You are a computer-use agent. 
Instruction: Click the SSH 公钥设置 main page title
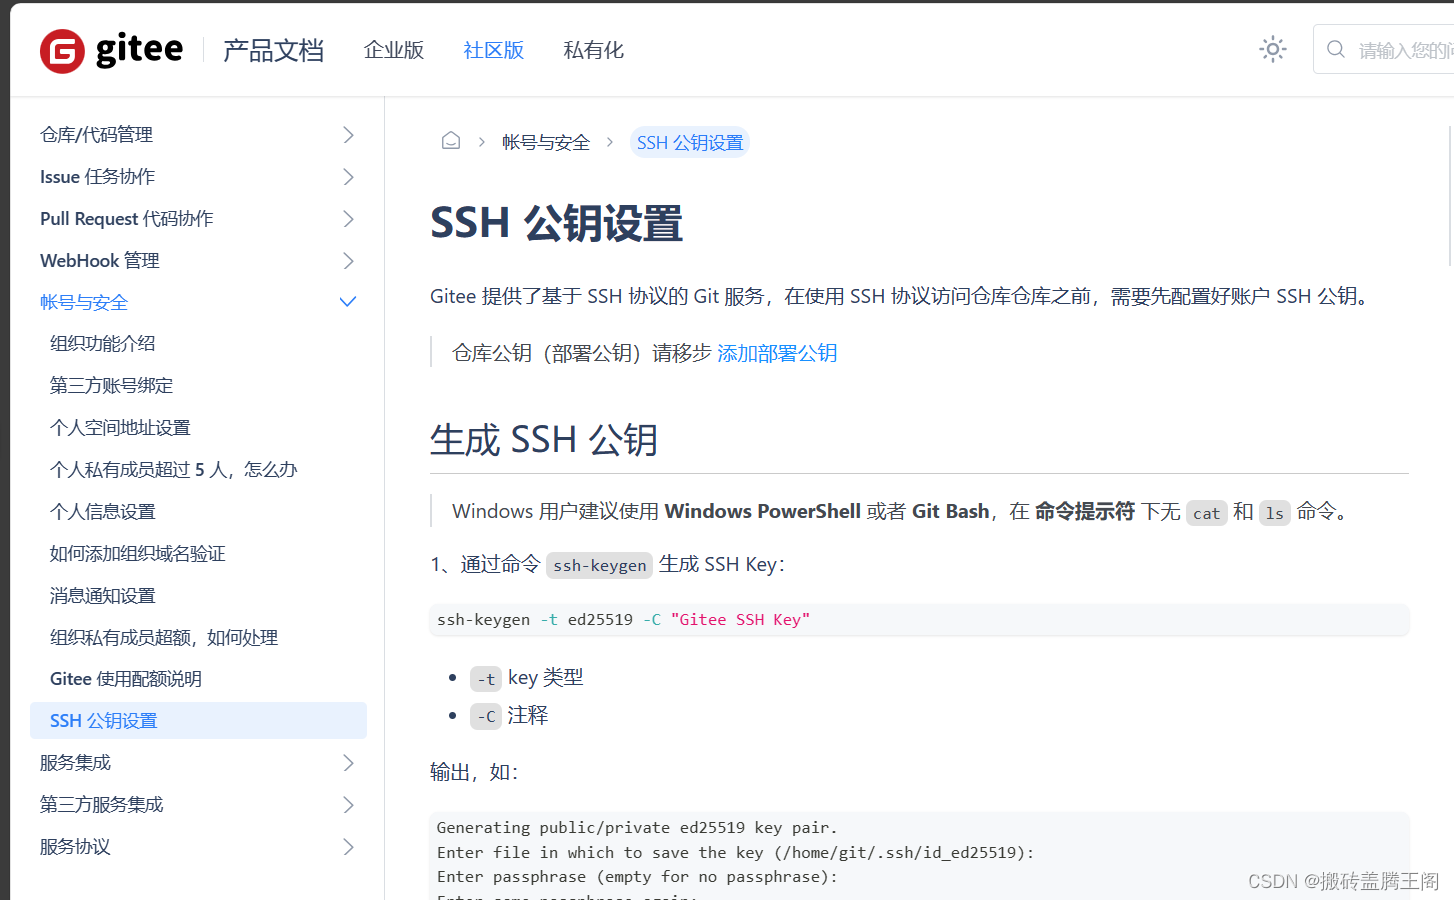(x=556, y=223)
